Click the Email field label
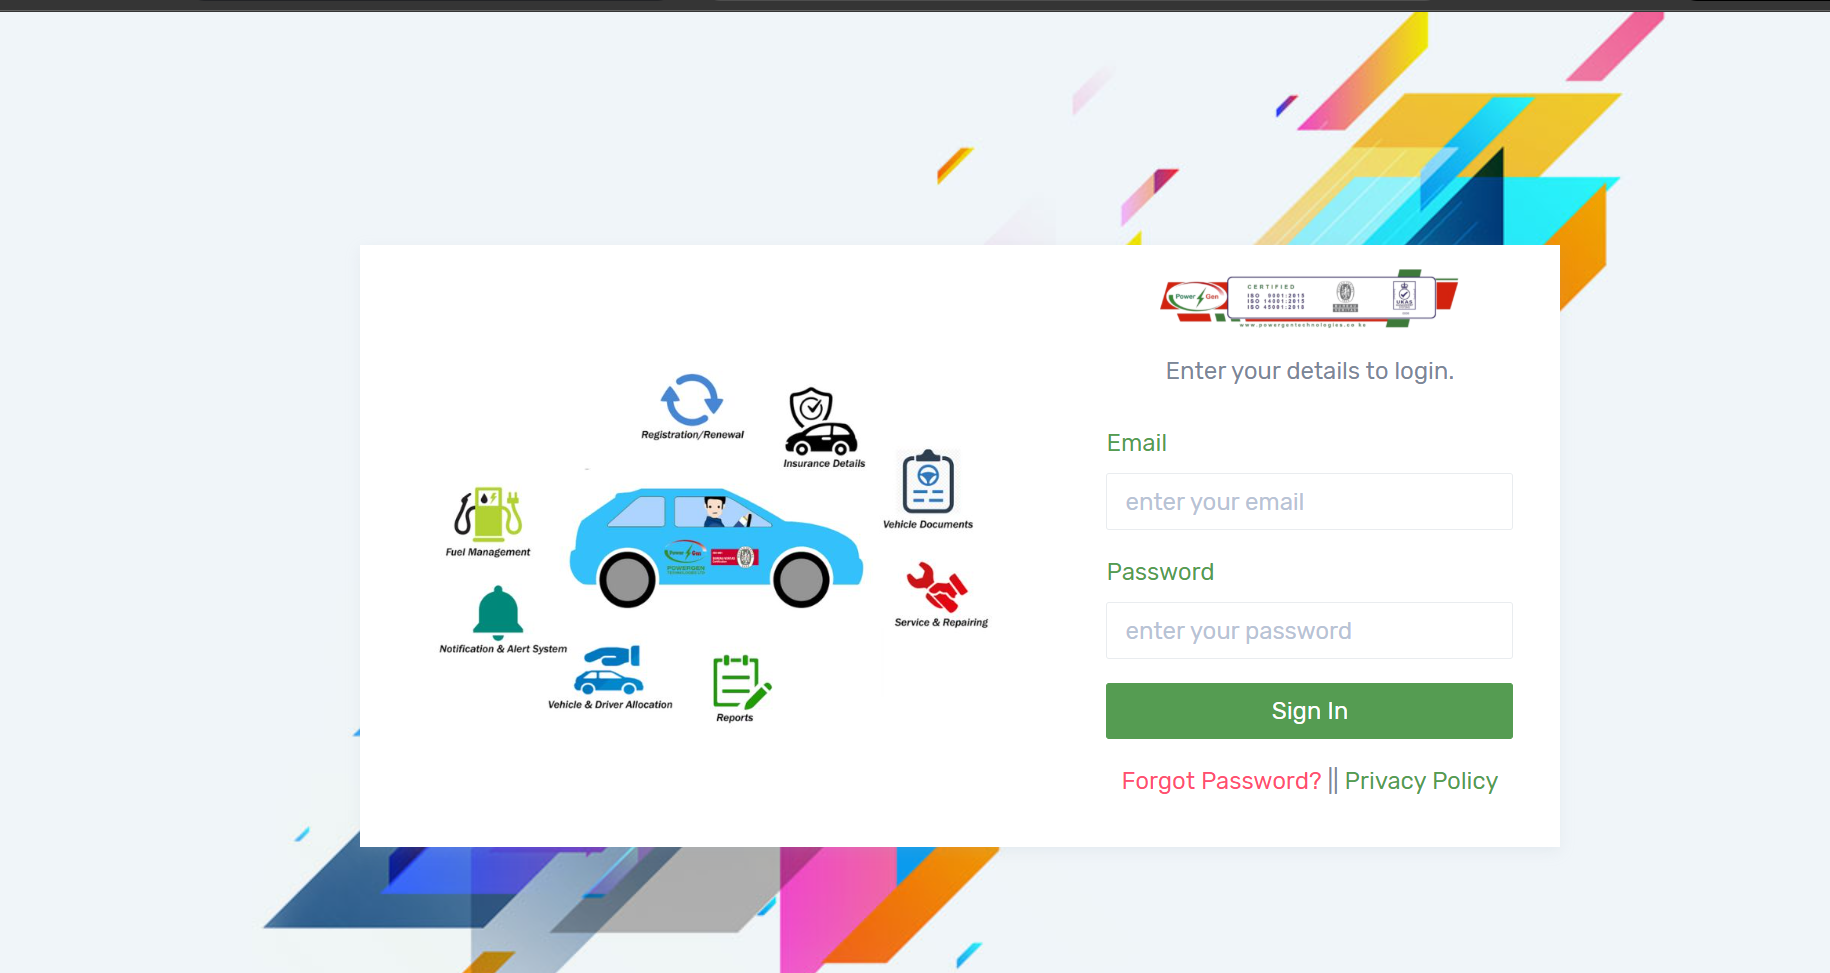The height and width of the screenshot is (973, 1830). (1136, 443)
